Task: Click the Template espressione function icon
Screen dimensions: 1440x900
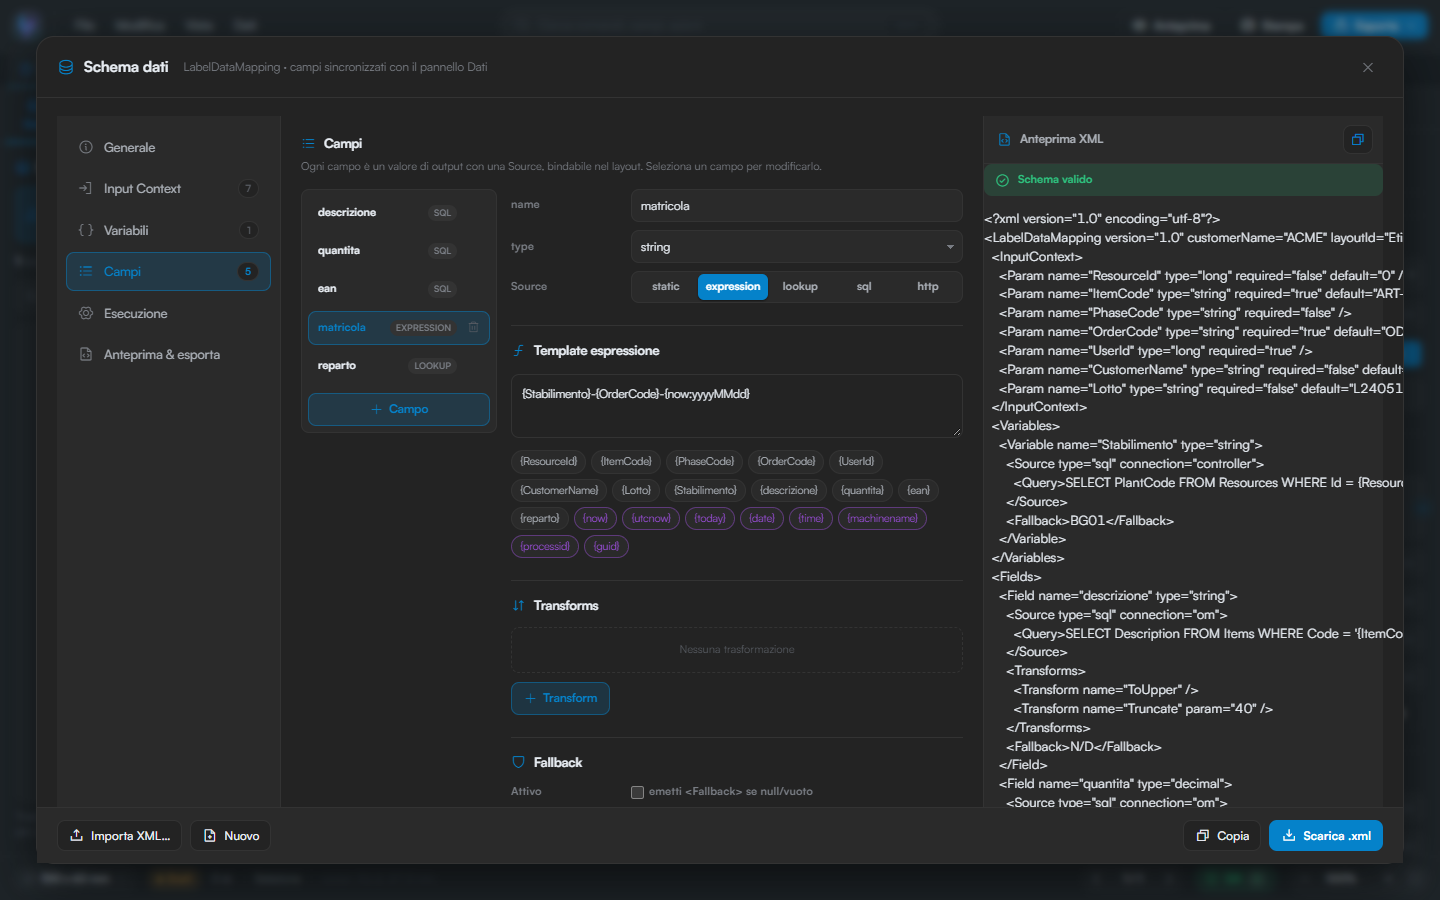Action: click(x=518, y=351)
